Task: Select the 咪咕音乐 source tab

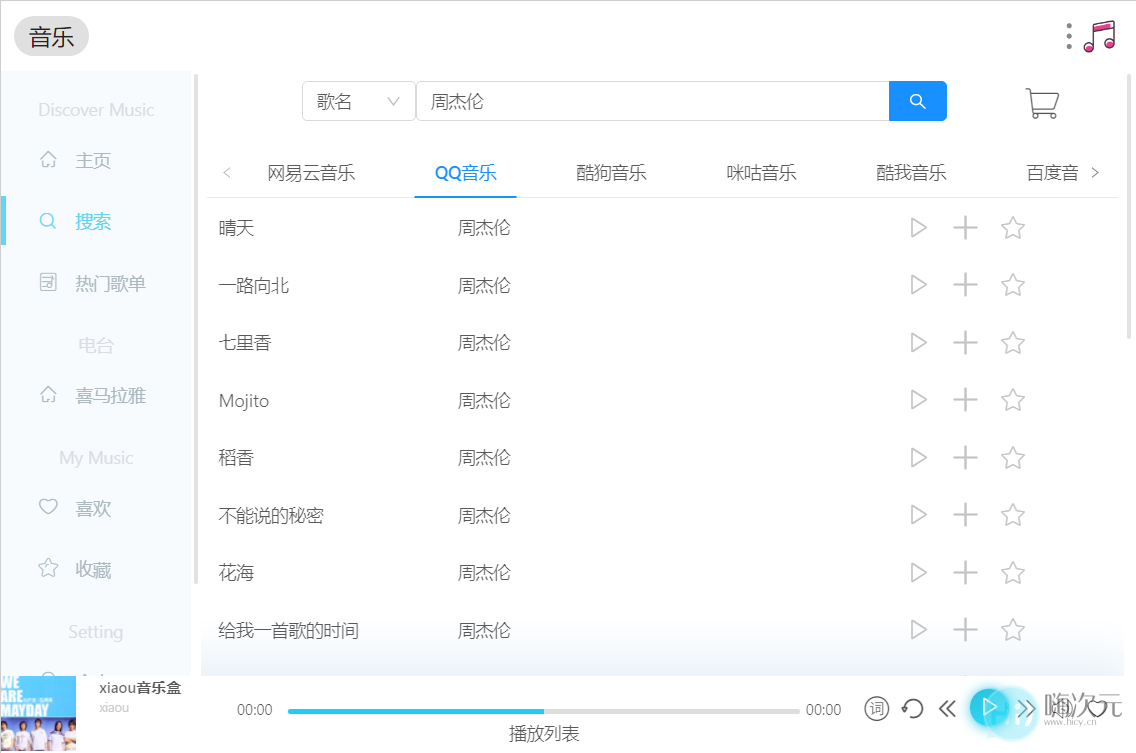Action: (x=761, y=171)
